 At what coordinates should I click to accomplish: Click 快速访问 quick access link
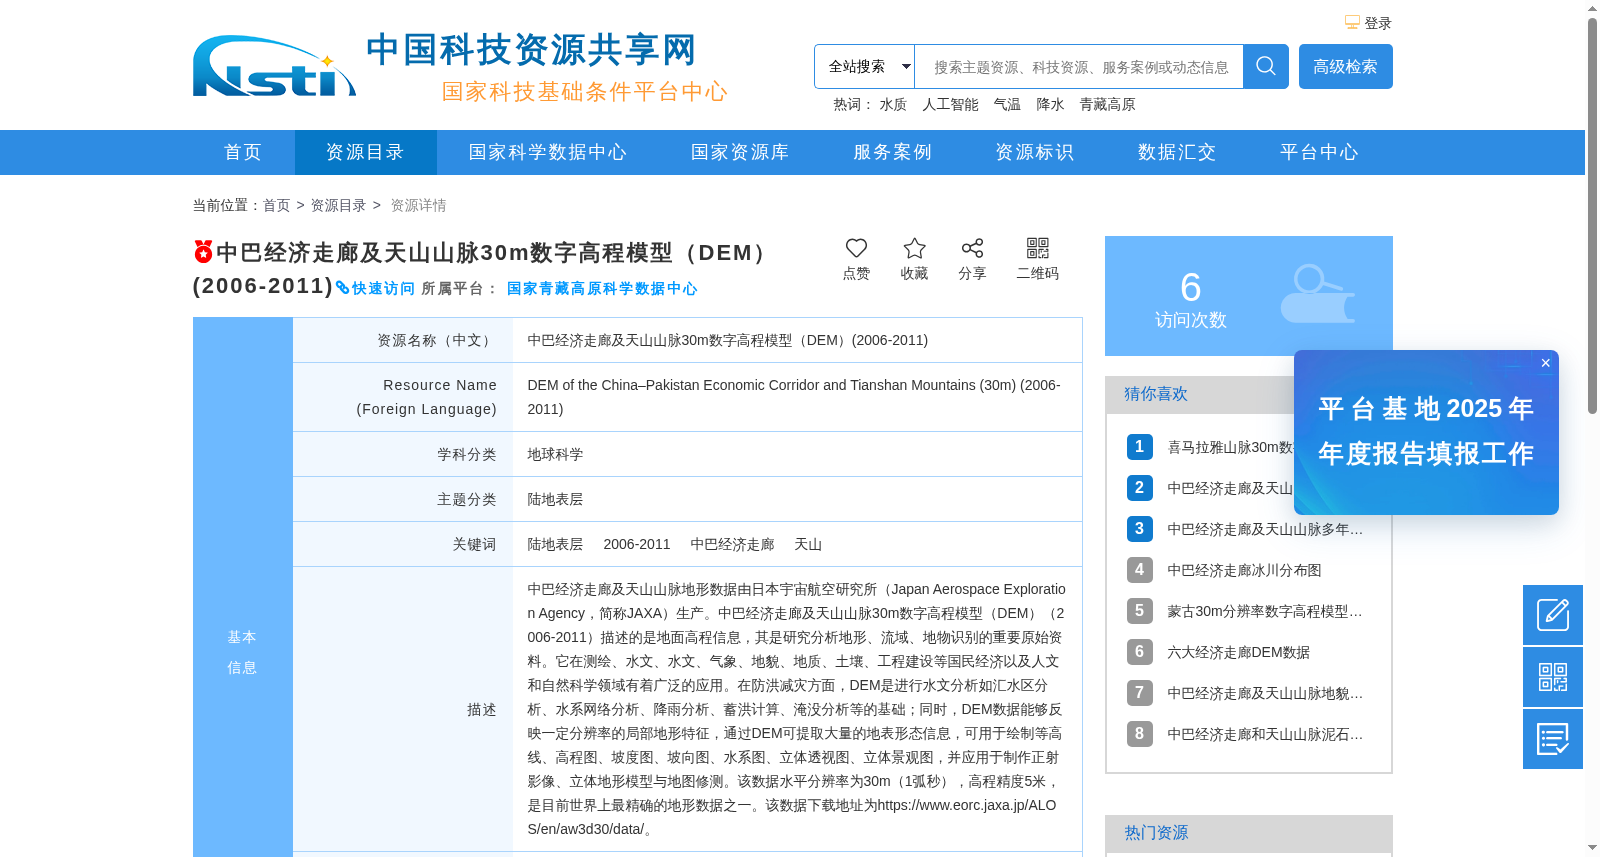point(375,288)
